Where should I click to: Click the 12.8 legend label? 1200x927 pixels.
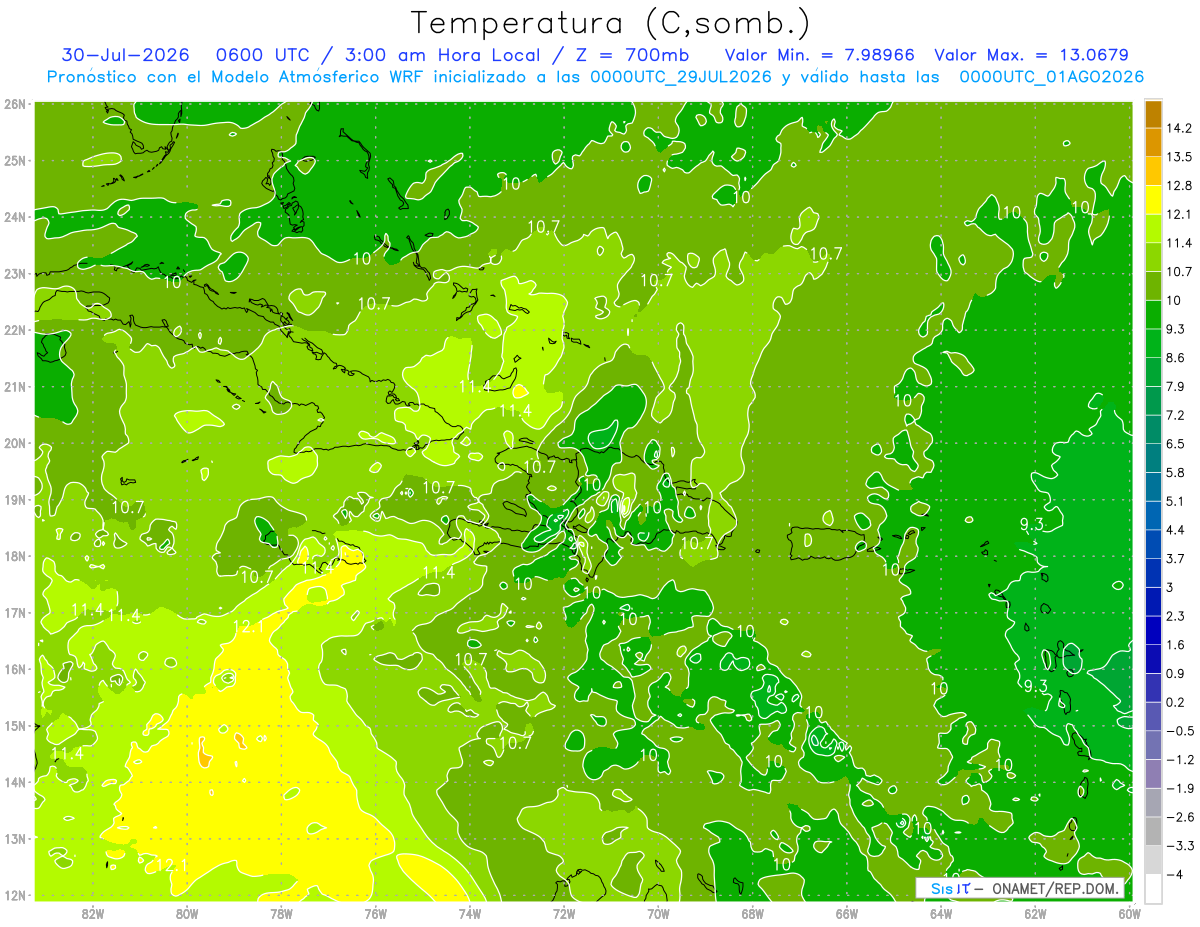(1179, 185)
